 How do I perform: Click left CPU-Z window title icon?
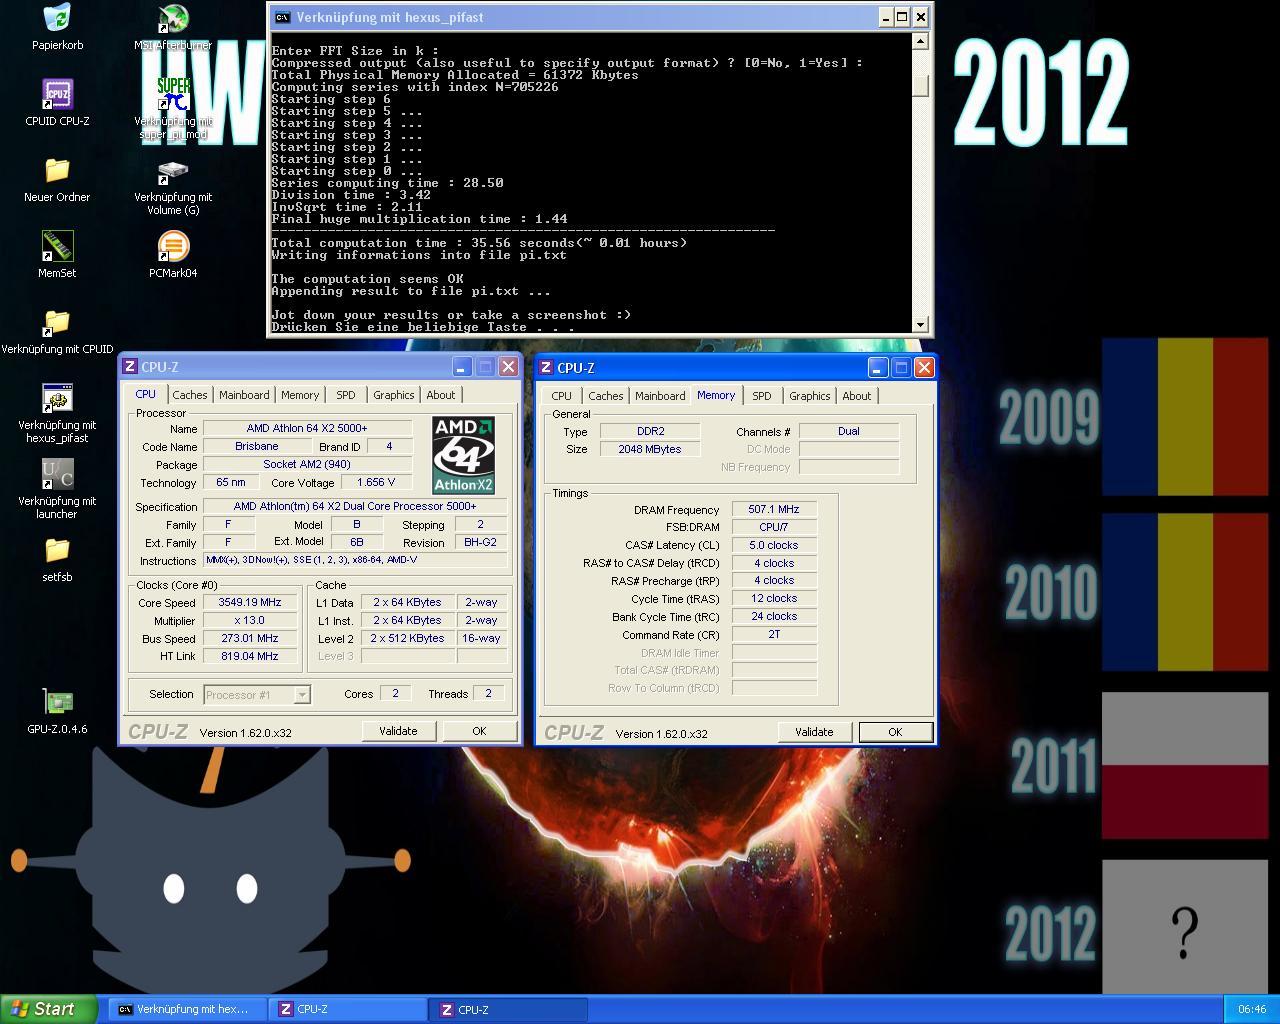130,367
